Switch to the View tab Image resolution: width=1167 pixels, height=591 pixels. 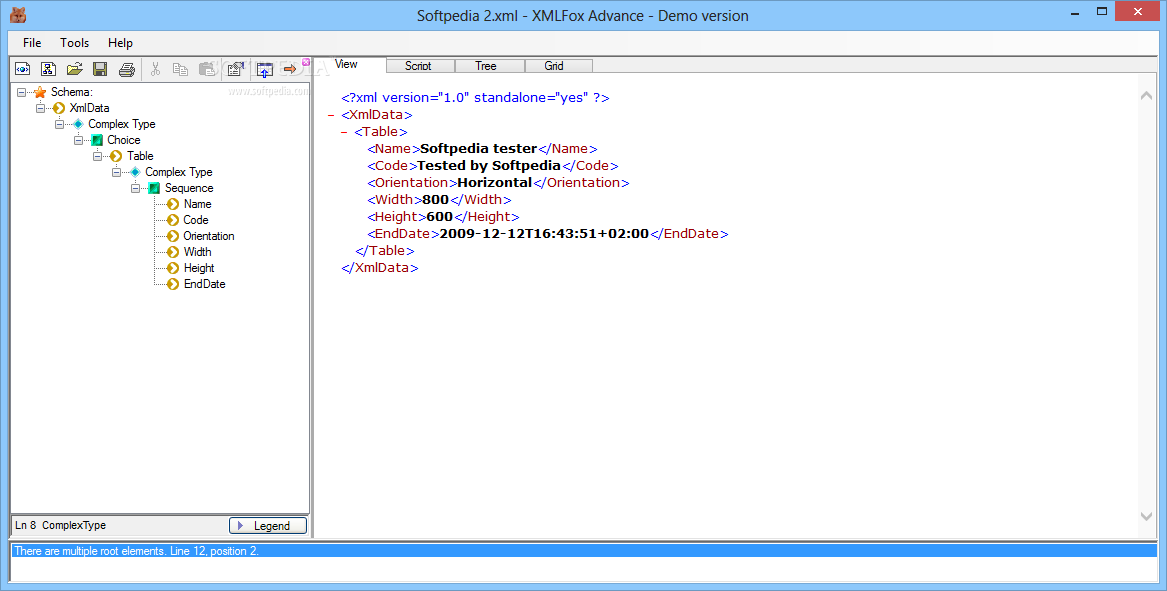tap(350, 65)
